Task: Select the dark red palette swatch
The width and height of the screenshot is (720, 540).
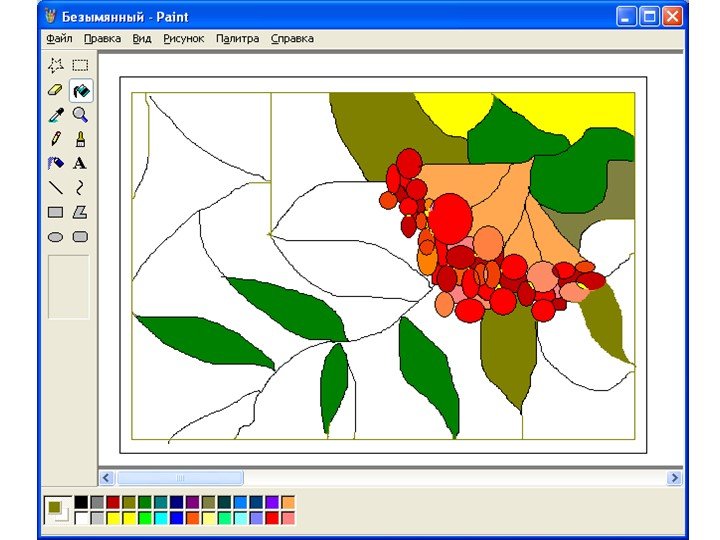Action: point(113,502)
